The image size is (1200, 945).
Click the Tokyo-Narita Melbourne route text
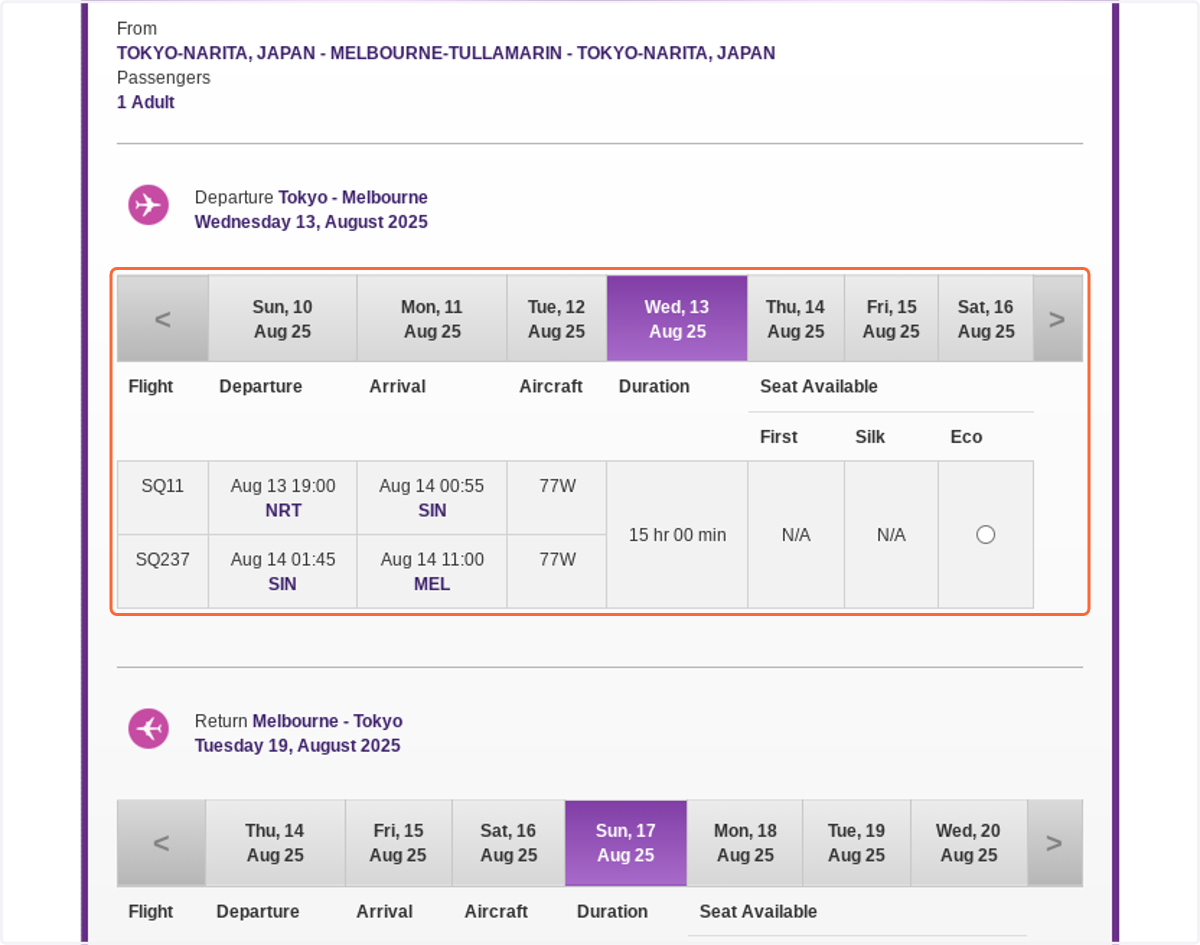point(446,53)
